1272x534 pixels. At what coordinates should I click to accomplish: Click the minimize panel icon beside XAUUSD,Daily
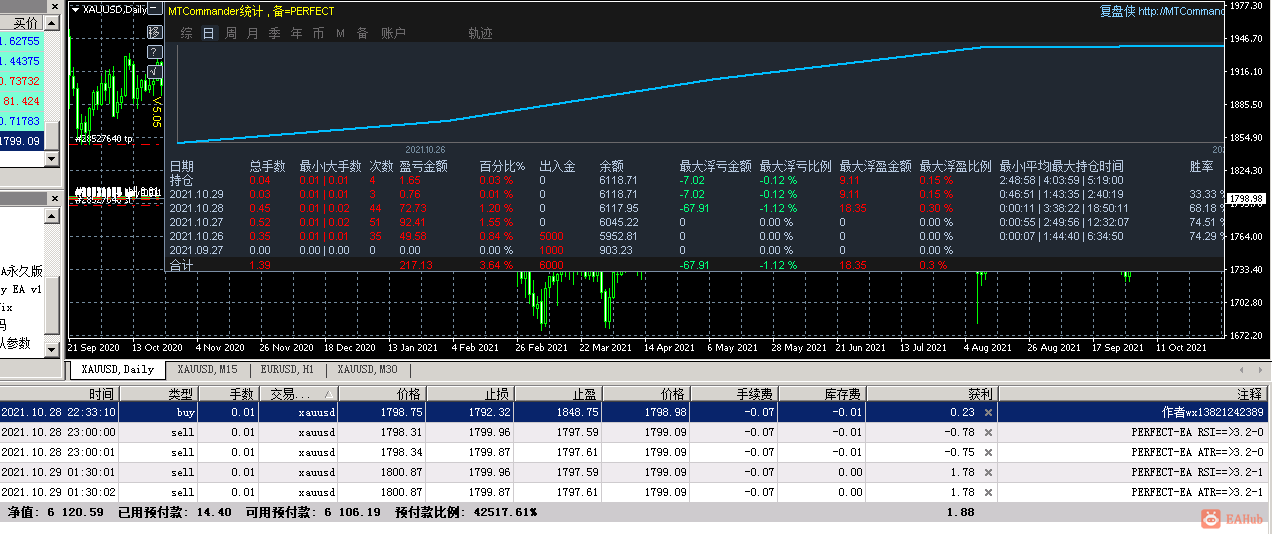click(x=154, y=9)
